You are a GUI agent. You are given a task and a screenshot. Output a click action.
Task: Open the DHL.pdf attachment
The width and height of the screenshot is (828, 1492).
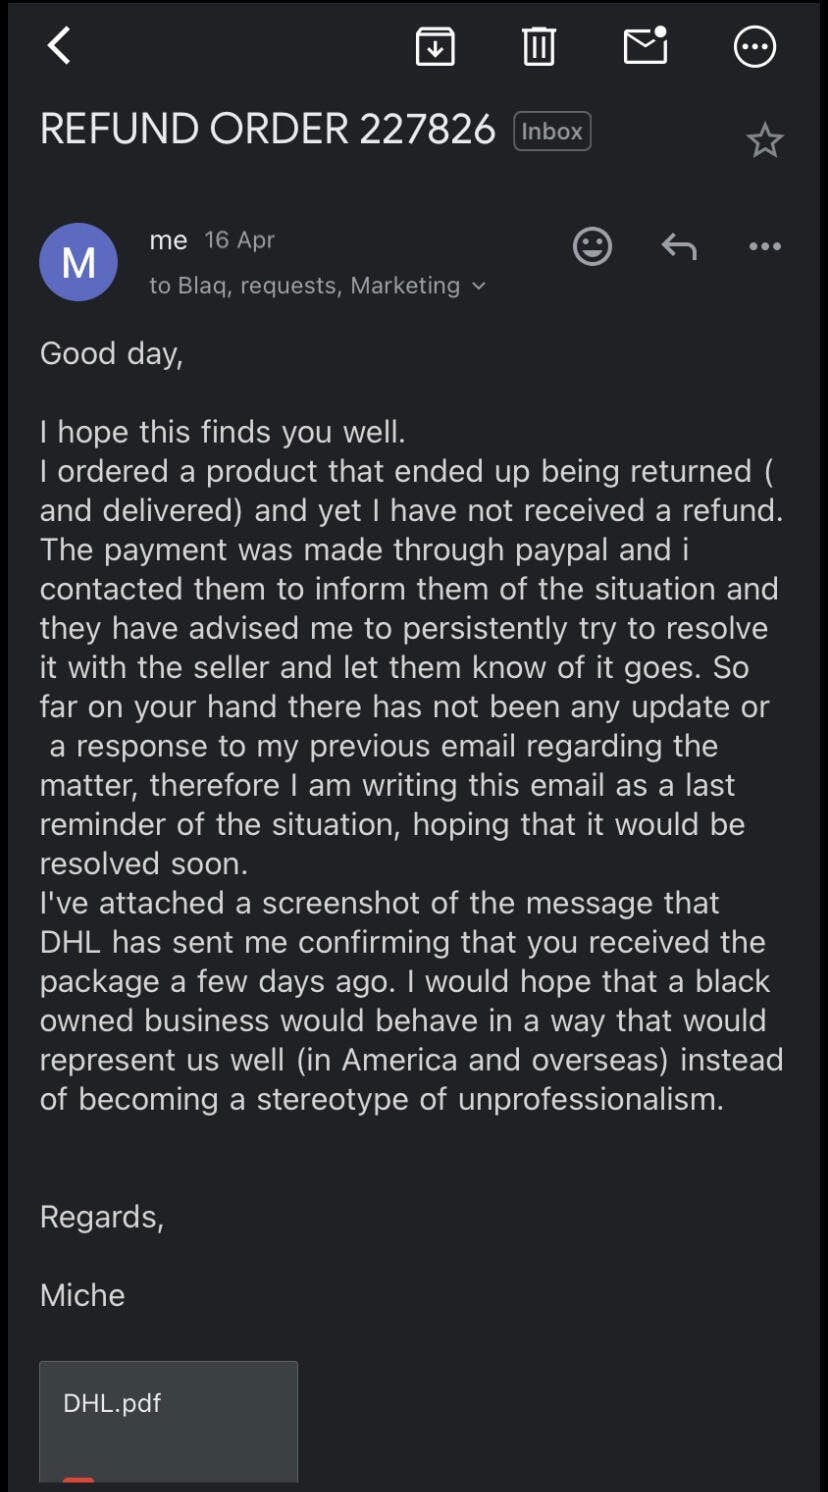(168, 1420)
